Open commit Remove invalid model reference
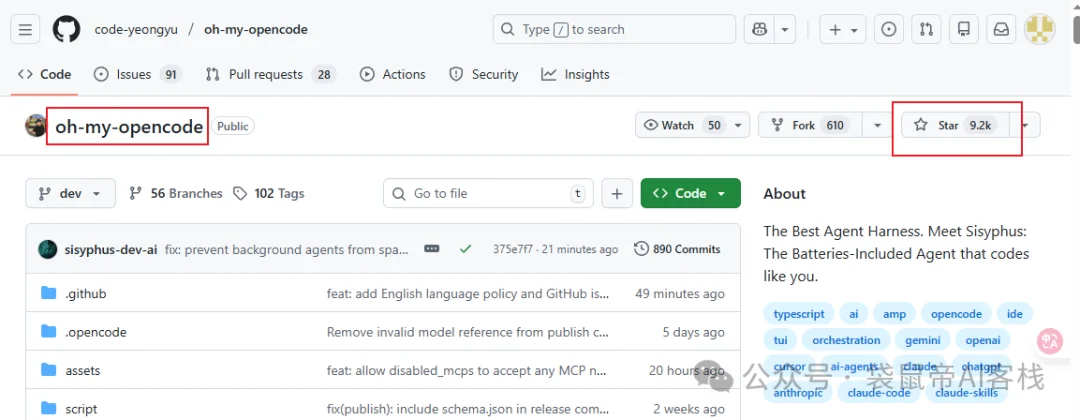Screen dimensions: 1080x420 pos(468,333)
